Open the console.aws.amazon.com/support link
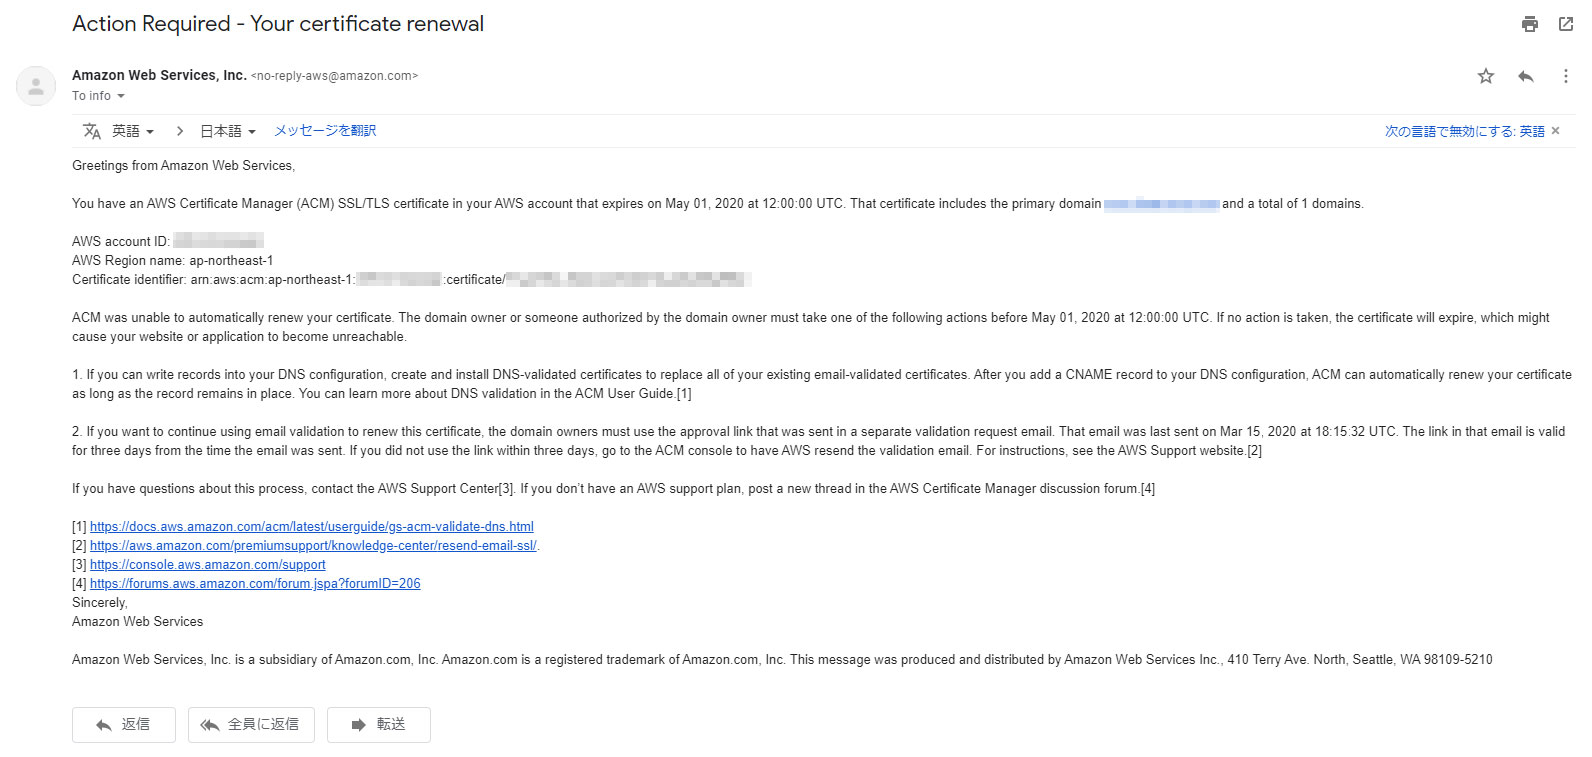The image size is (1592, 757). (207, 565)
